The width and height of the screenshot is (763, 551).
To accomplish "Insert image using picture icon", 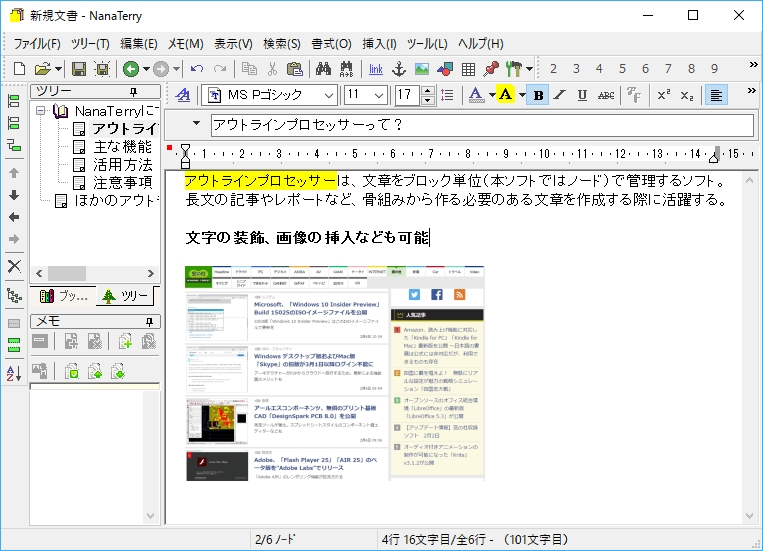I will click(x=422, y=69).
